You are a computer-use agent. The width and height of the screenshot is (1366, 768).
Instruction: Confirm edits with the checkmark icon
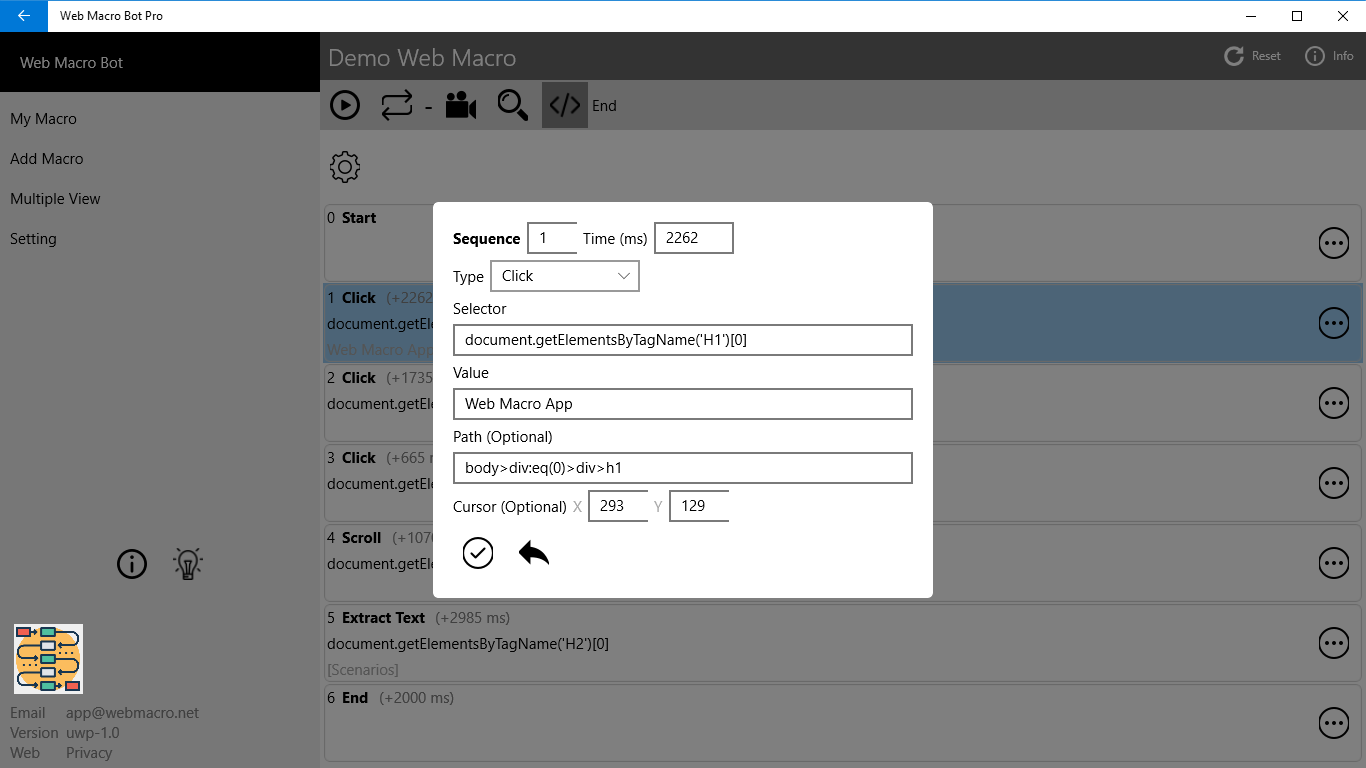(x=478, y=553)
